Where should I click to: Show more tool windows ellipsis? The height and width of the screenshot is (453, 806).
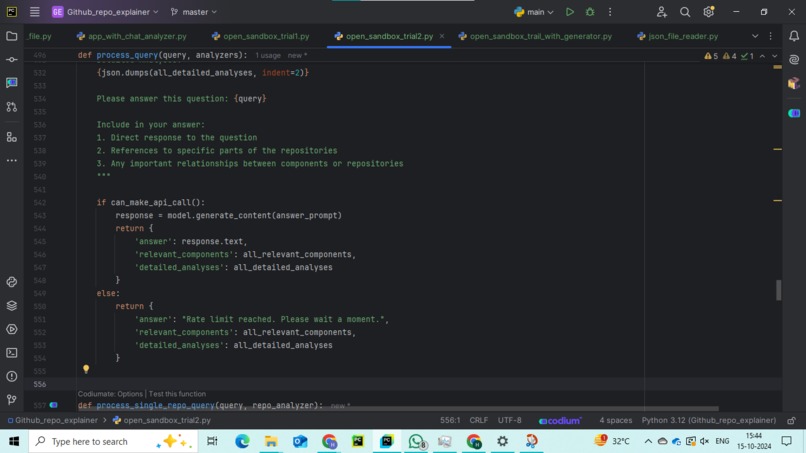click(x=11, y=160)
